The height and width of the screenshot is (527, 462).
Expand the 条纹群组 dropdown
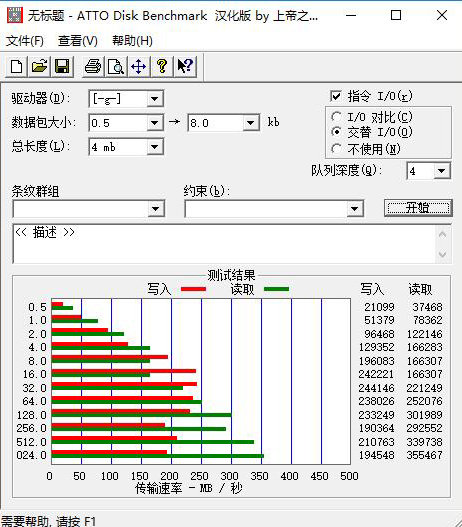[x=155, y=209]
